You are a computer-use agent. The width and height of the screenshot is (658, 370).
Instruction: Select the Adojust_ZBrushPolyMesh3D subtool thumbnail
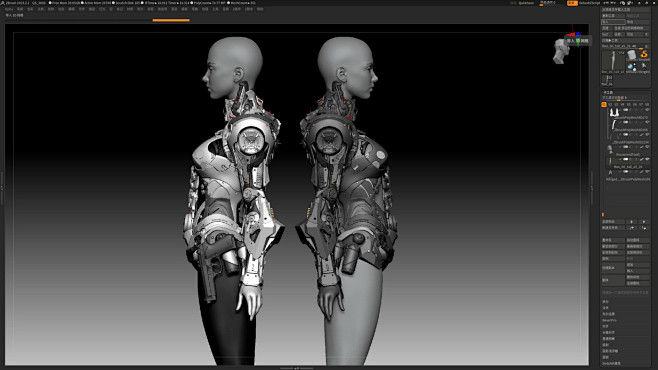610,172
